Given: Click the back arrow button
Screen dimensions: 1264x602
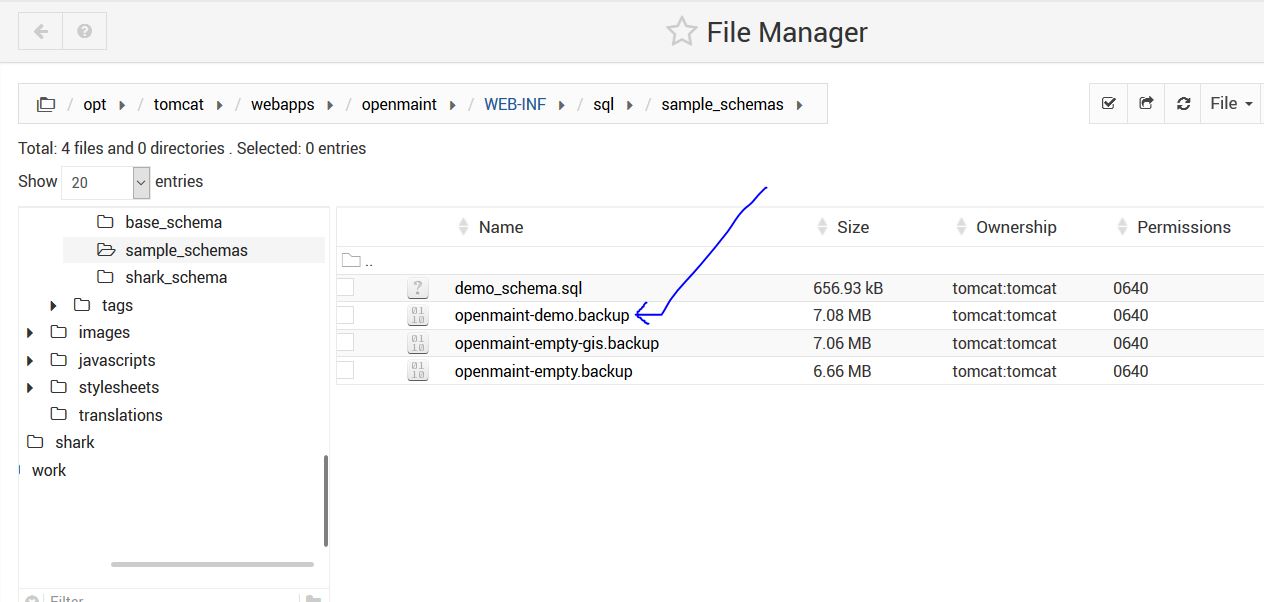Looking at the screenshot, I should click(41, 32).
